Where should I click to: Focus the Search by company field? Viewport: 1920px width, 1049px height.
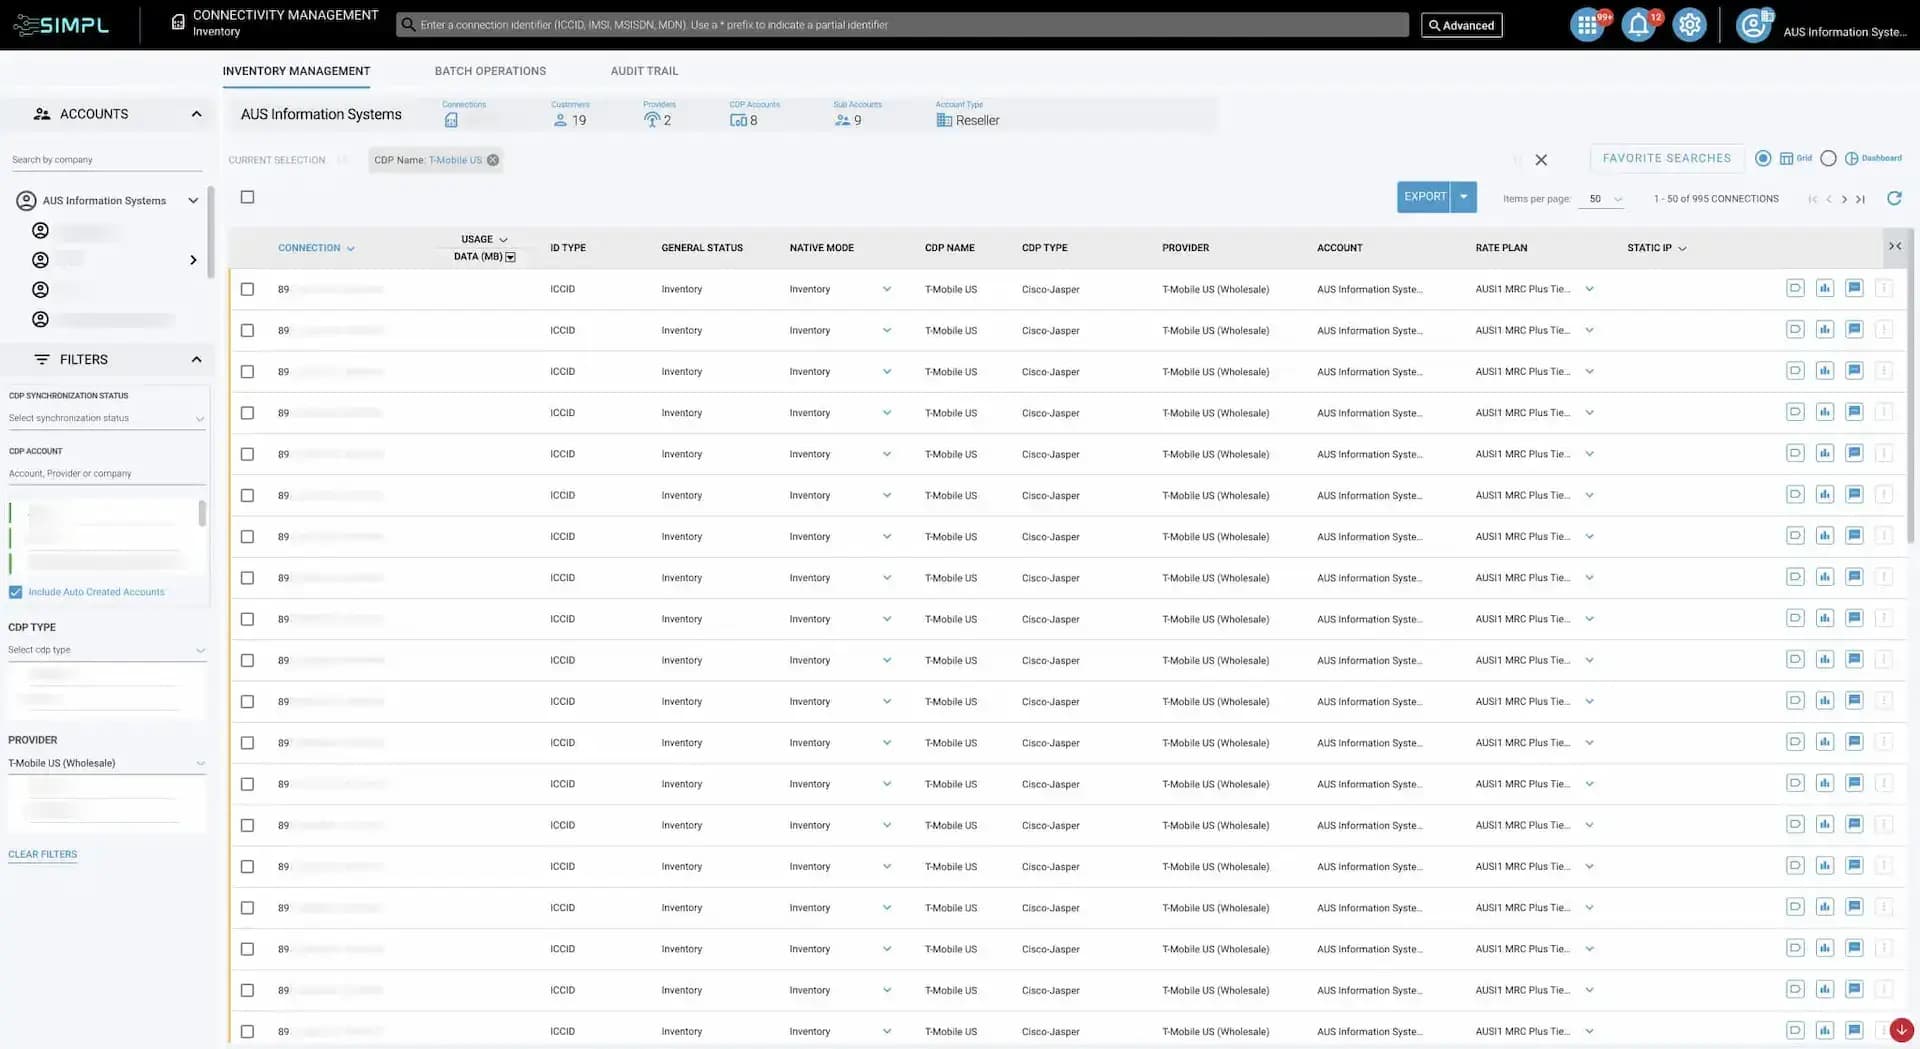(106, 160)
